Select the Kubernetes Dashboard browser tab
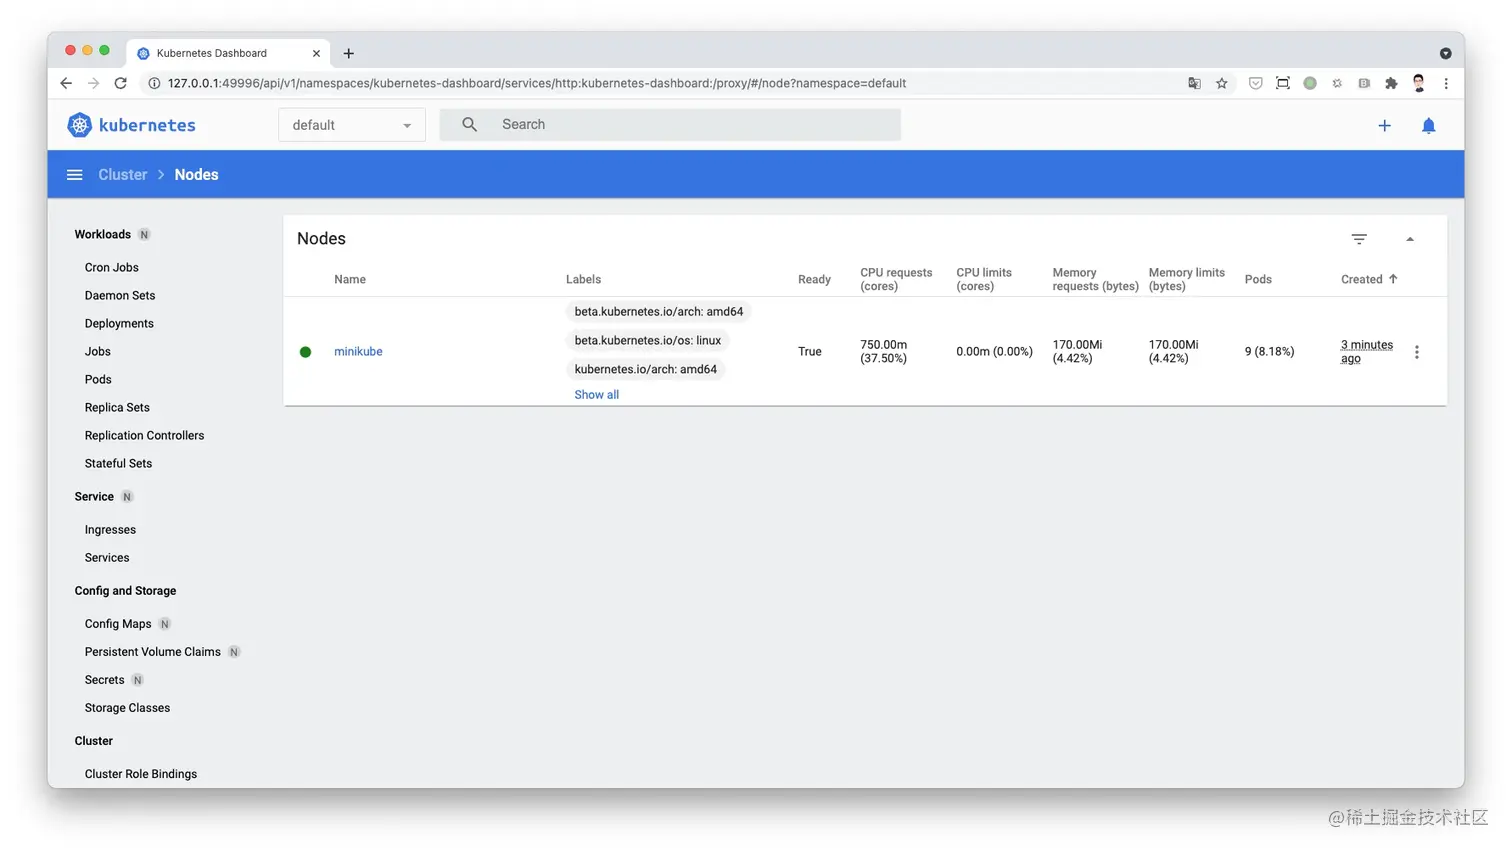The image size is (1512, 851). click(228, 53)
